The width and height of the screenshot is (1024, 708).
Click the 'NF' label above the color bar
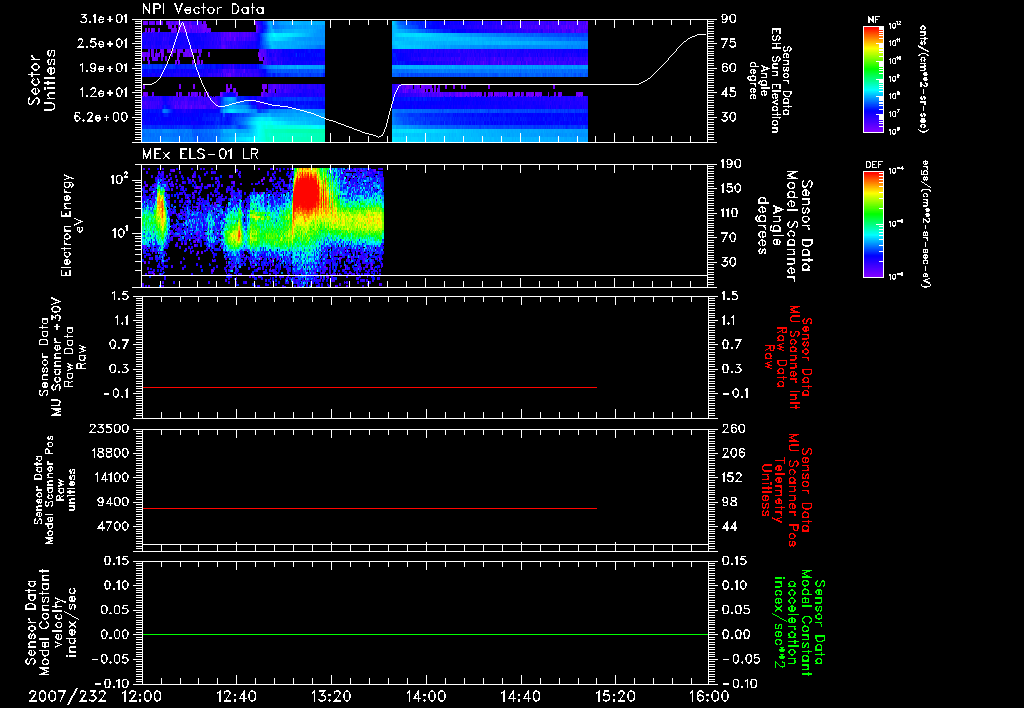pos(873,20)
